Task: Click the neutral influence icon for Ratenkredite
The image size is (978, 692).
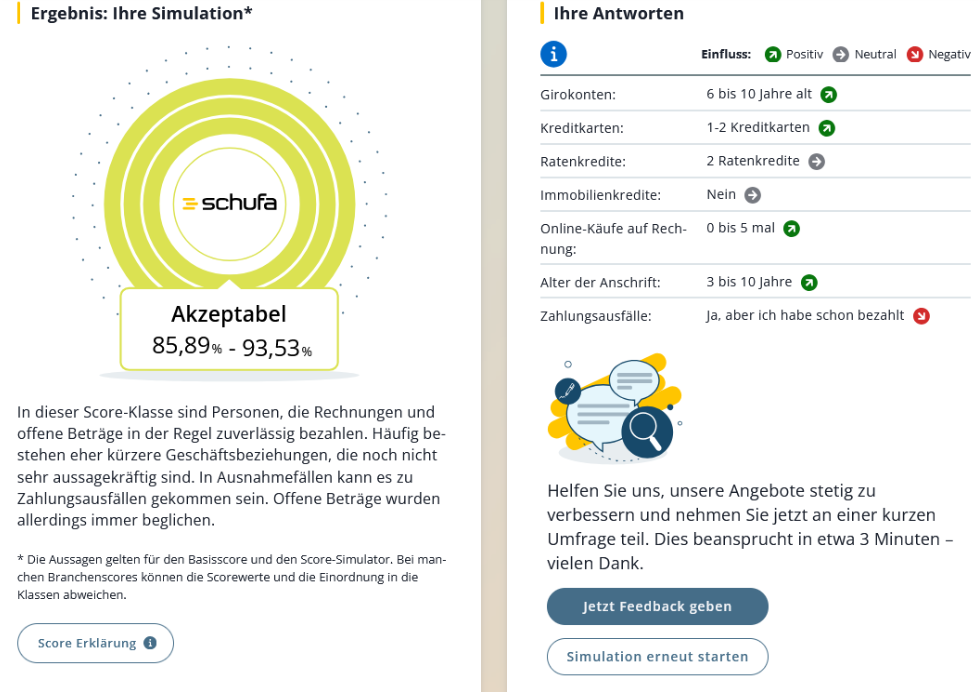Action: coord(818,161)
